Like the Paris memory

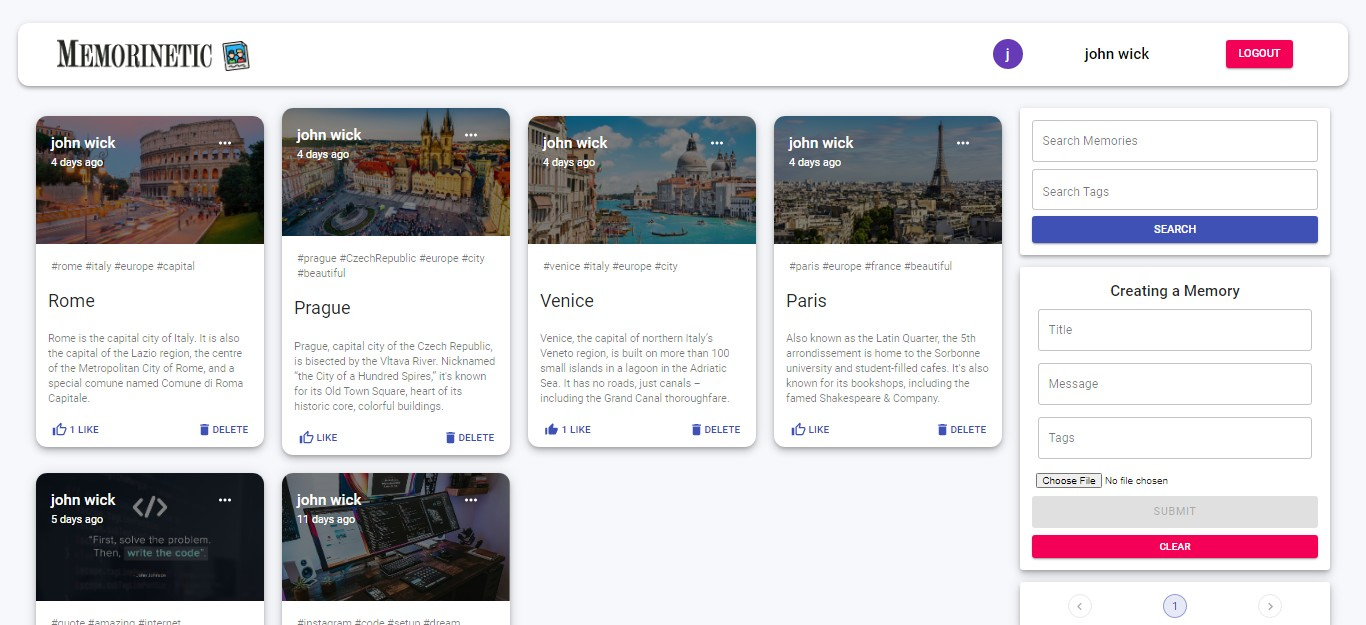coord(810,430)
